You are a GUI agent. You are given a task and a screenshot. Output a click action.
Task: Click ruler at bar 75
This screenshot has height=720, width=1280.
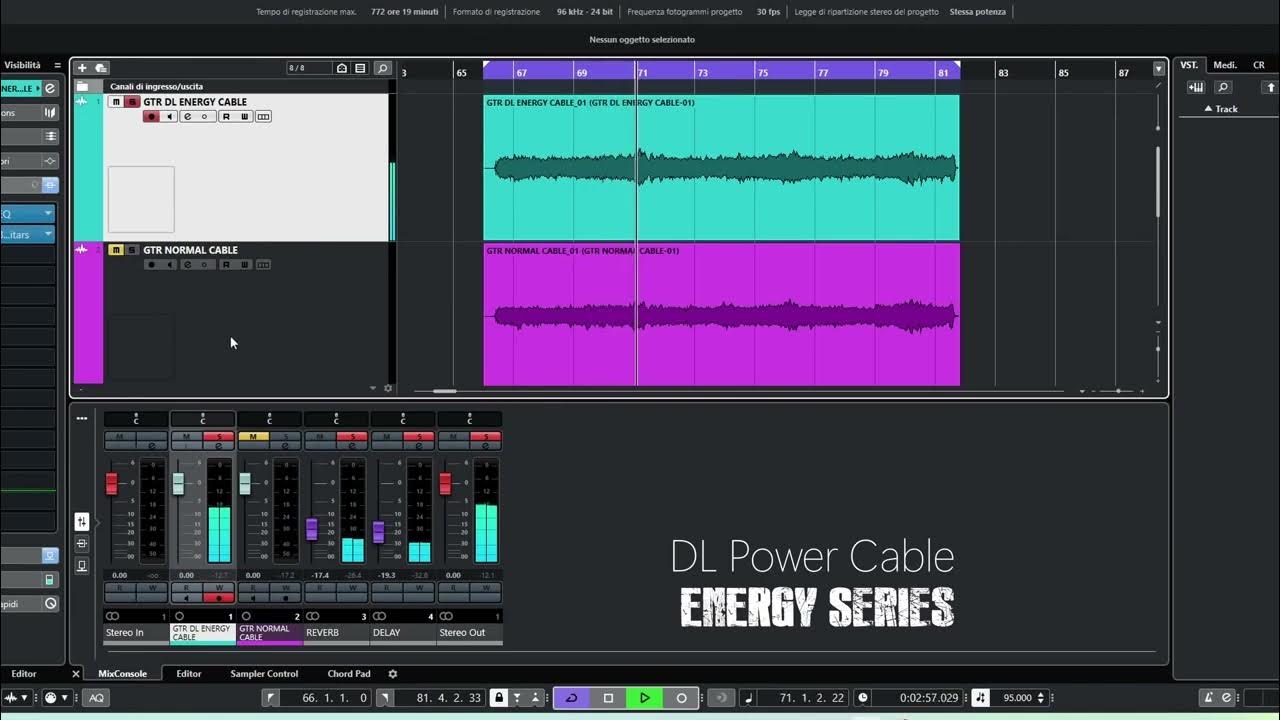pos(762,73)
